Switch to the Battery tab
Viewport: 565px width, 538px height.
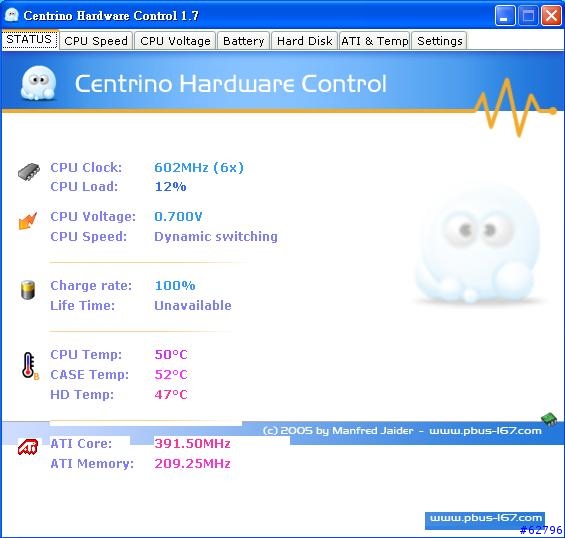pyautogui.click(x=244, y=41)
